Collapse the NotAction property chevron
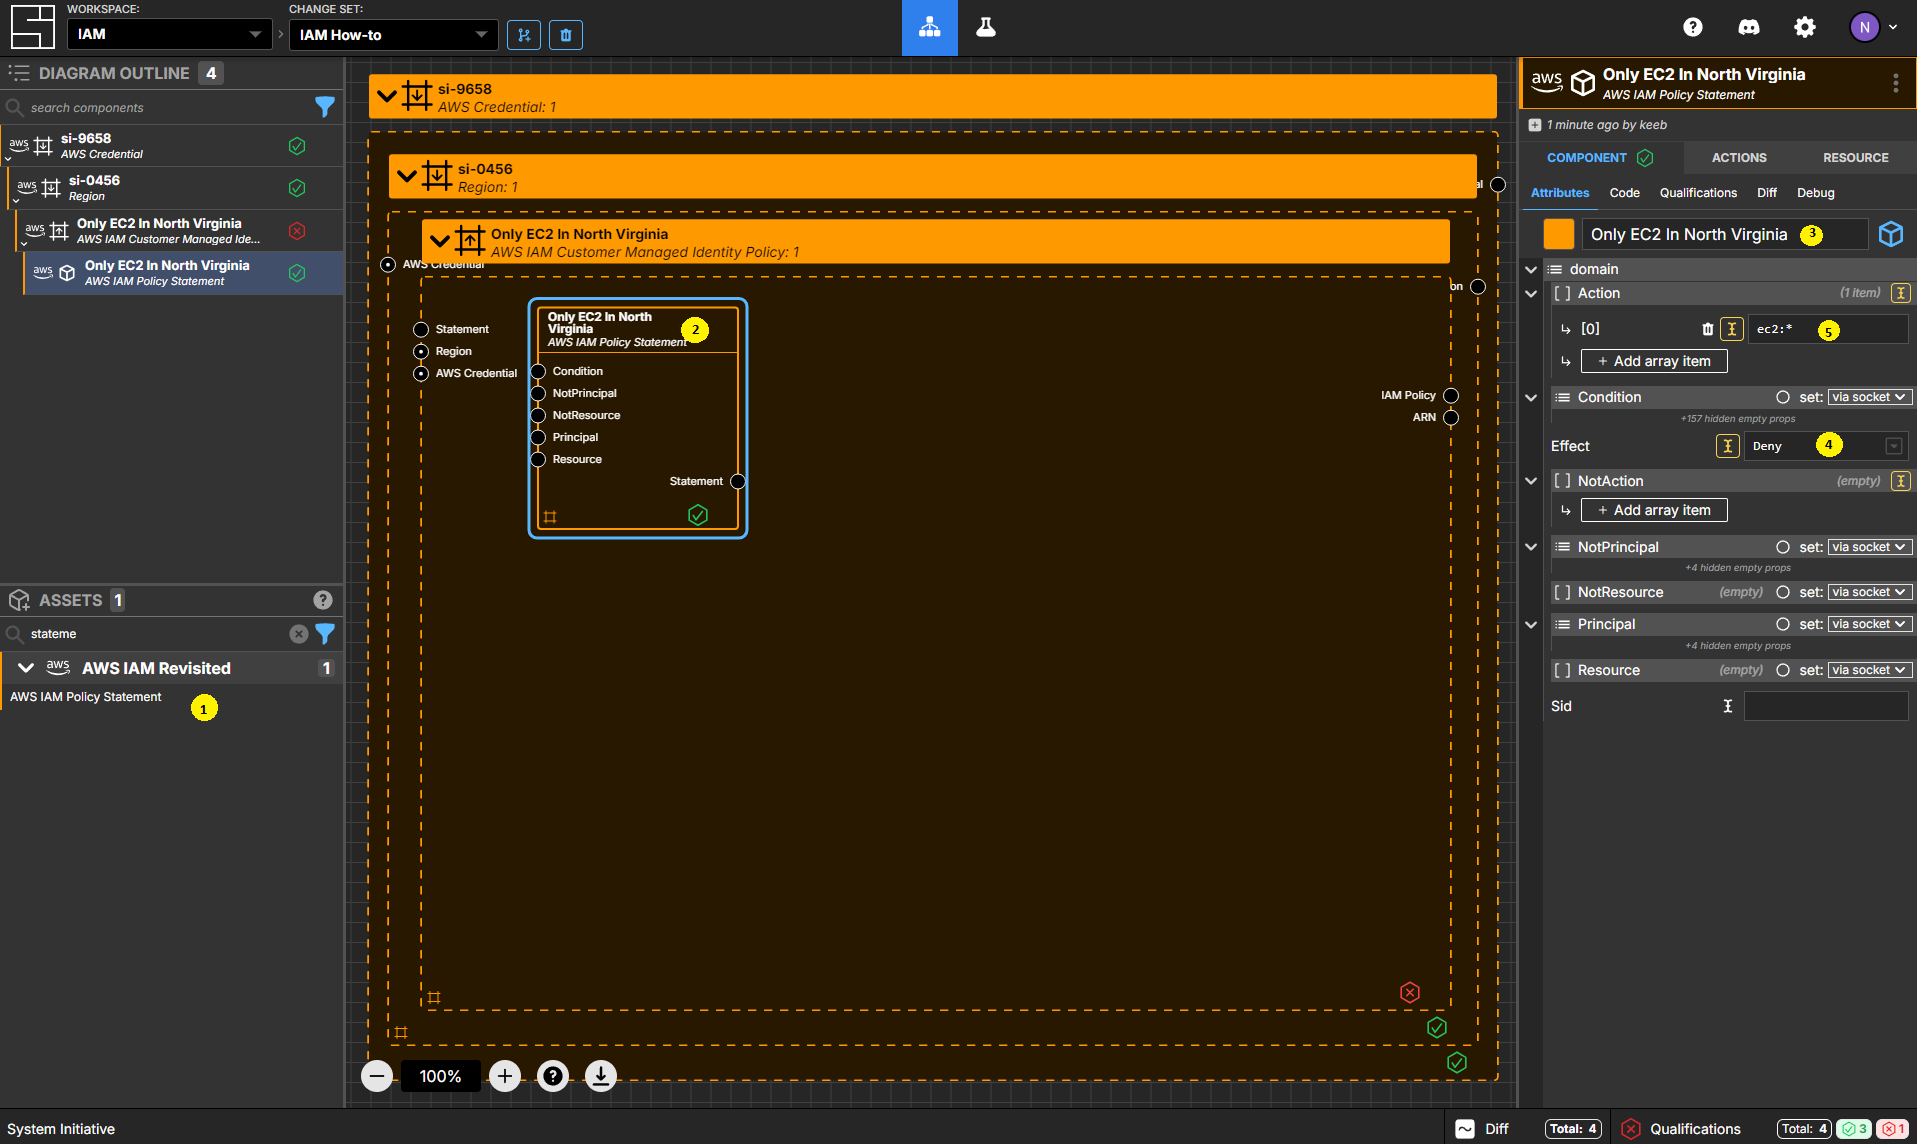The image size is (1917, 1144). (1531, 481)
